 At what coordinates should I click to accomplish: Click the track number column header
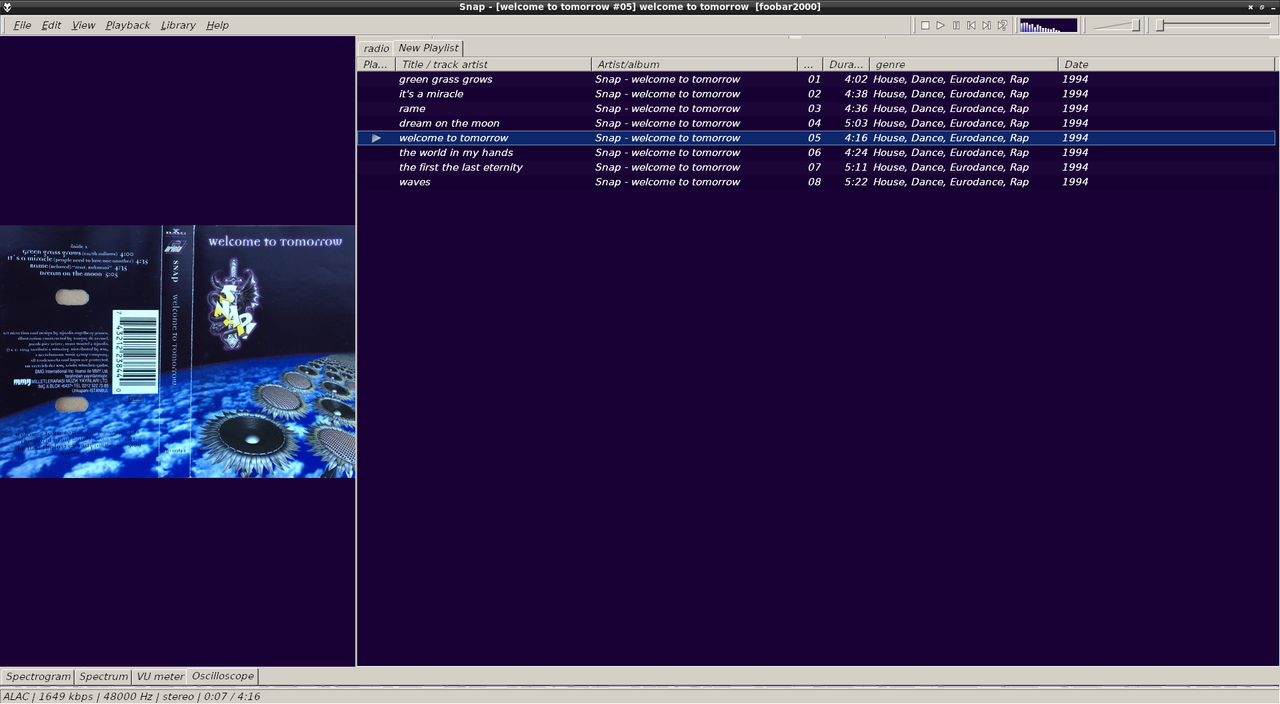pyautogui.click(x=811, y=64)
